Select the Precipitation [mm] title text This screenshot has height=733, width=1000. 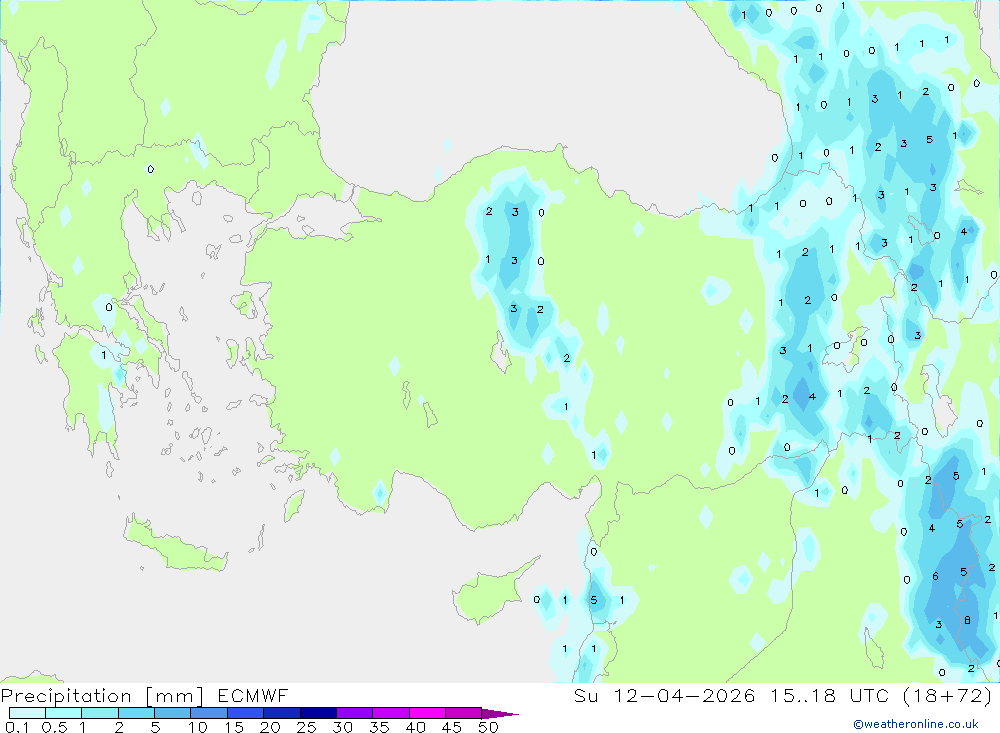pyautogui.click(x=102, y=696)
